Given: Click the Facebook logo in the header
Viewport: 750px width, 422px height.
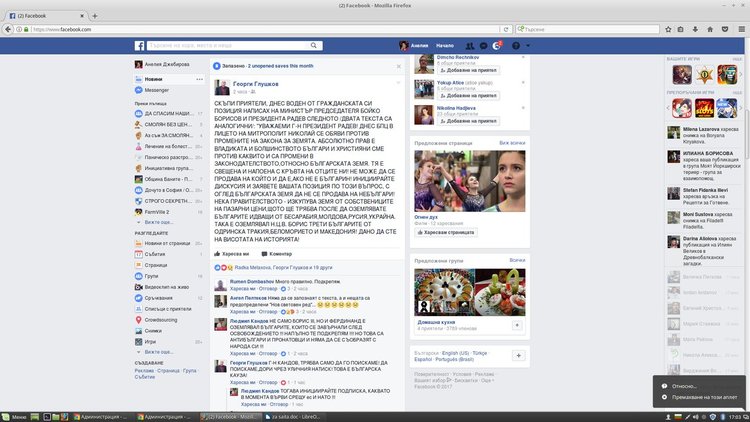Looking at the screenshot, I should coord(141,47).
